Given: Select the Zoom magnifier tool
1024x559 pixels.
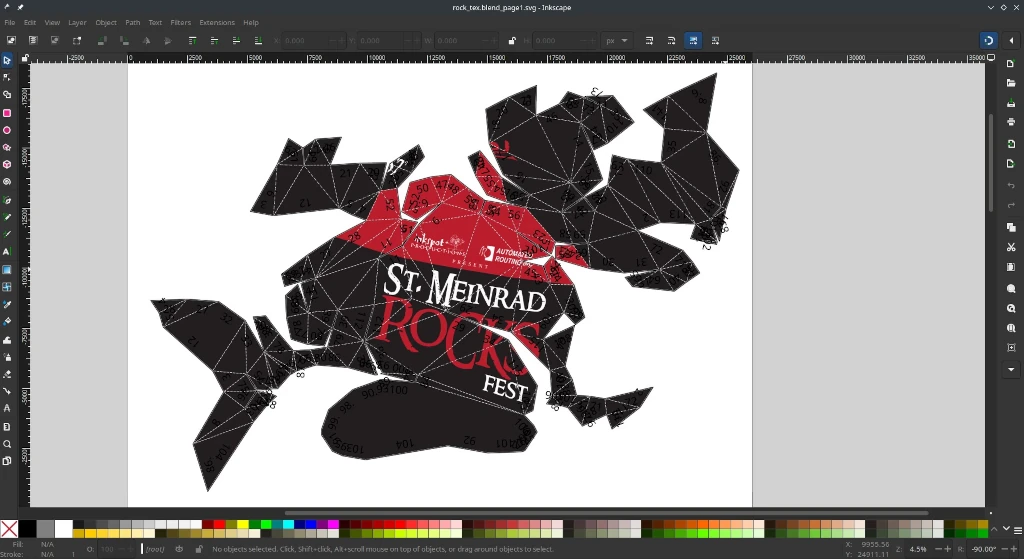Looking at the screenshot, I should tap(7, 443).
